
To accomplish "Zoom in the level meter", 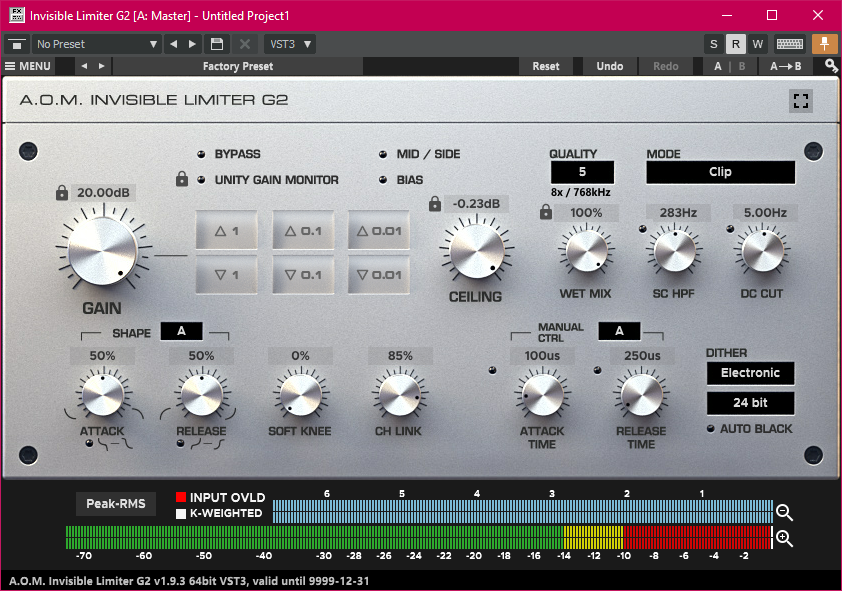I will click(x=784, y=538).
